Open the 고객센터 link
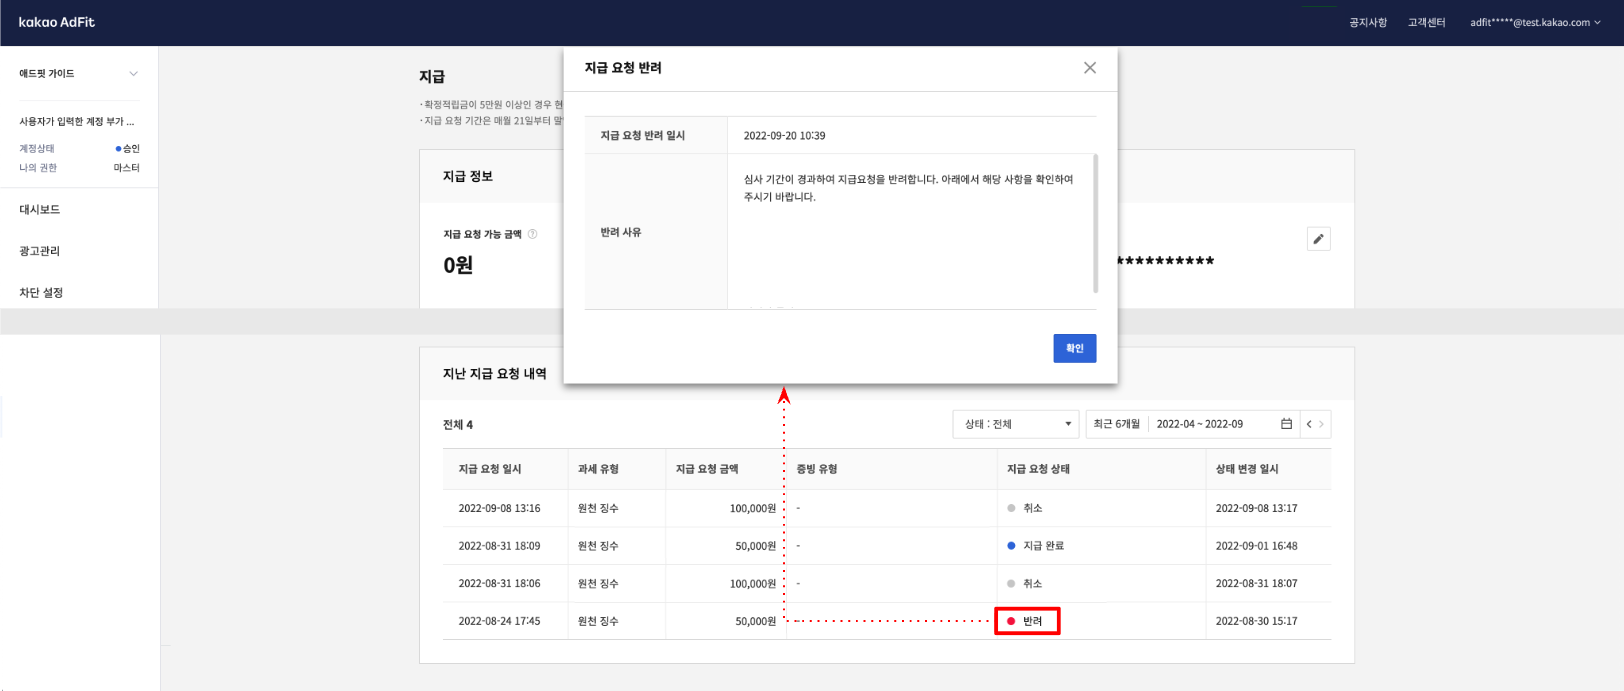 point(1426,22)
